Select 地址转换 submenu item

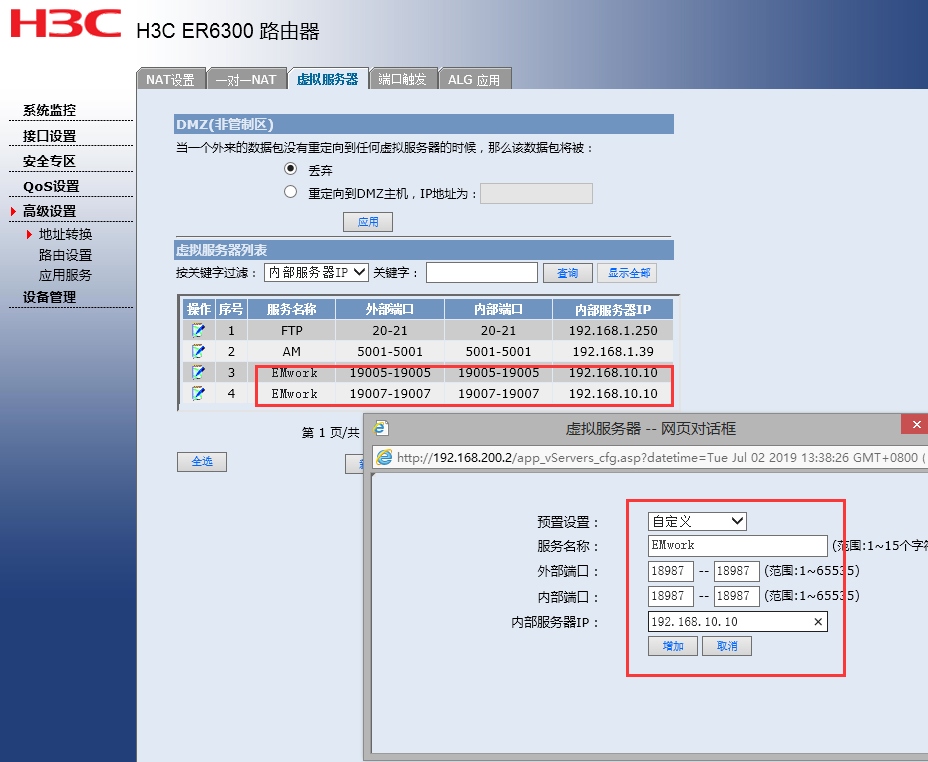pos(65,234)
